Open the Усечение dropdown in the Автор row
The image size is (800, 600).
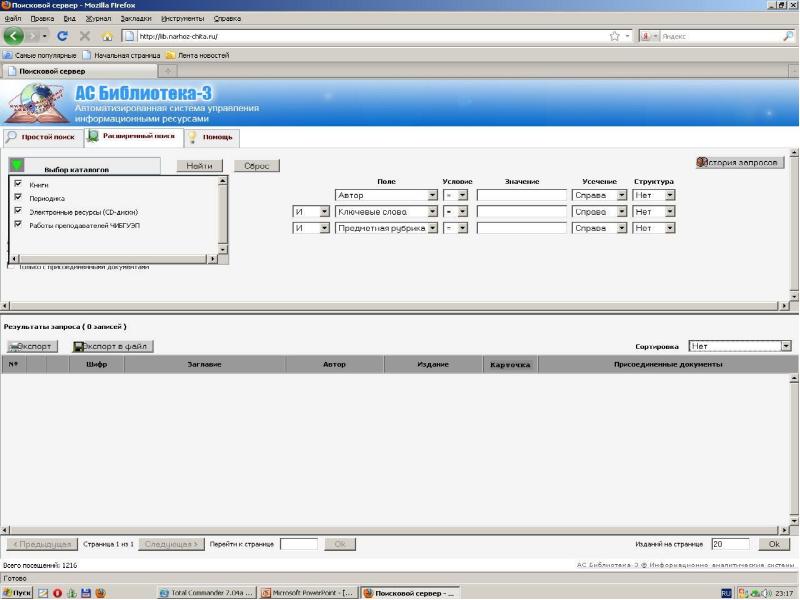[599, 195]
